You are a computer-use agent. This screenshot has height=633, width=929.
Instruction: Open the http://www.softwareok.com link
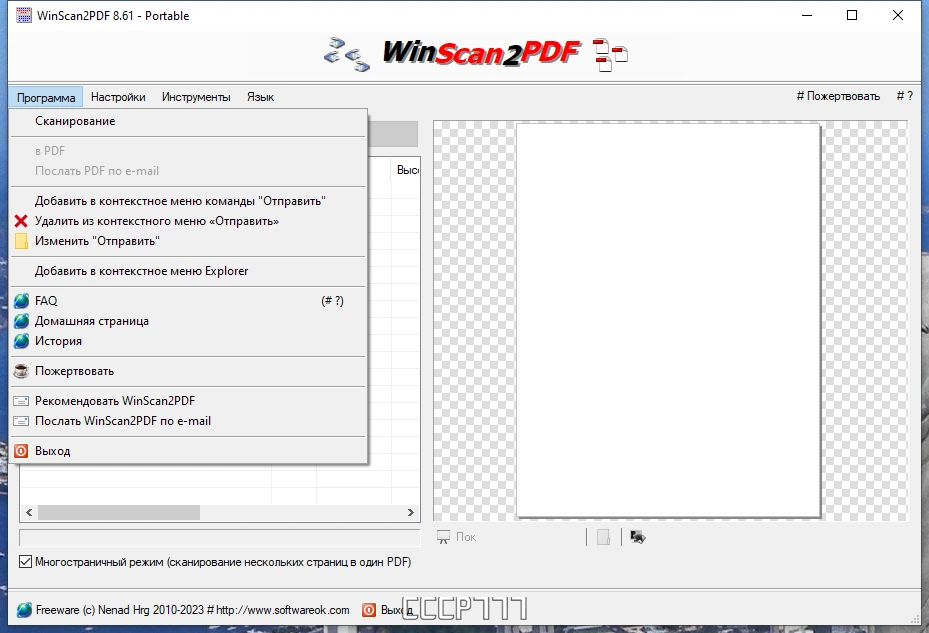click(x=283, y=610)
